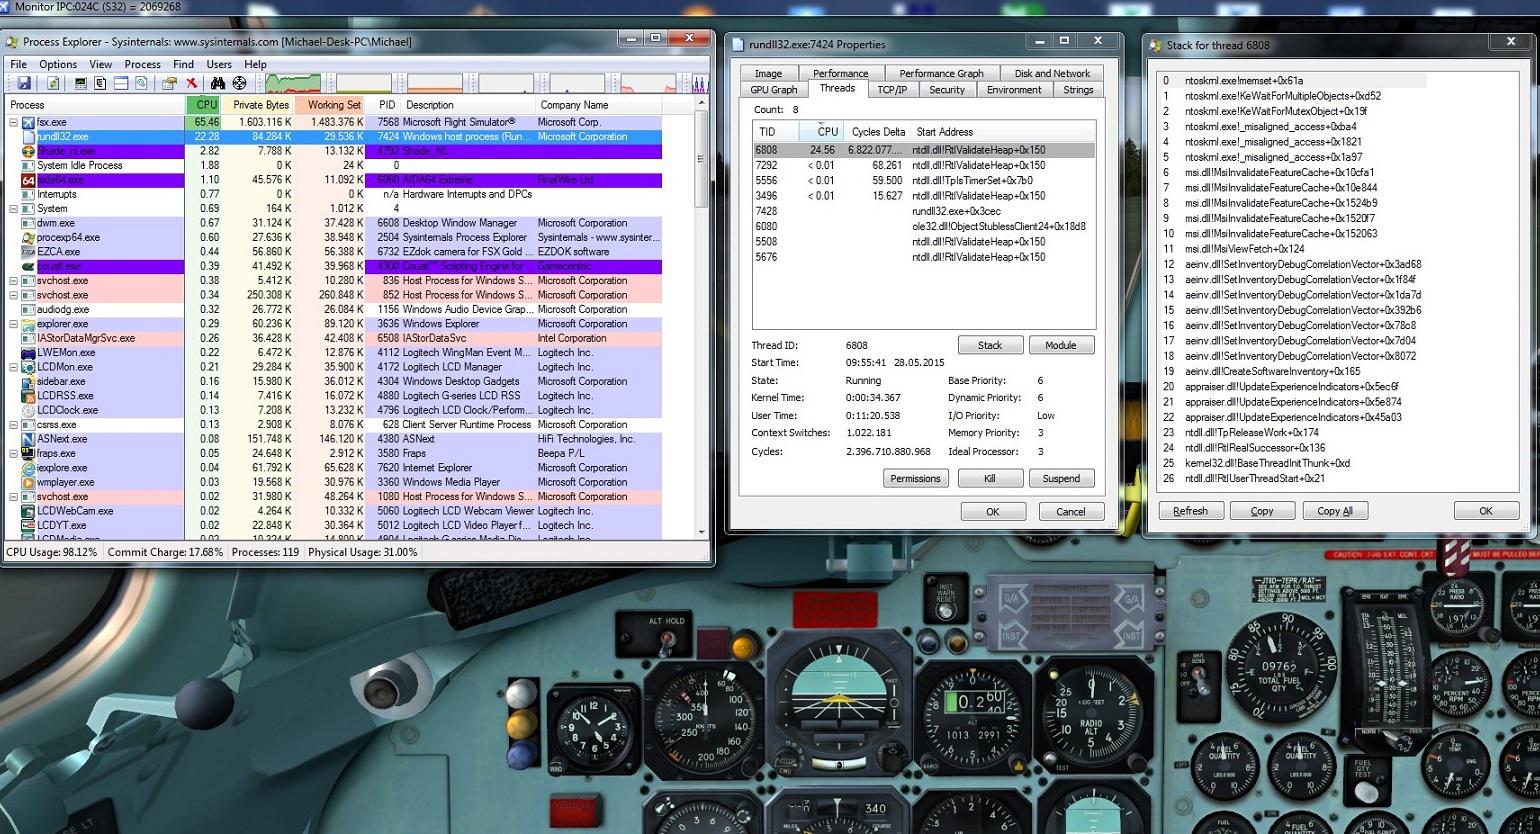Viewport: 1540px width, 834px height.
Task: Collapse the explorer.exe tree node
Action: (13, 324)
